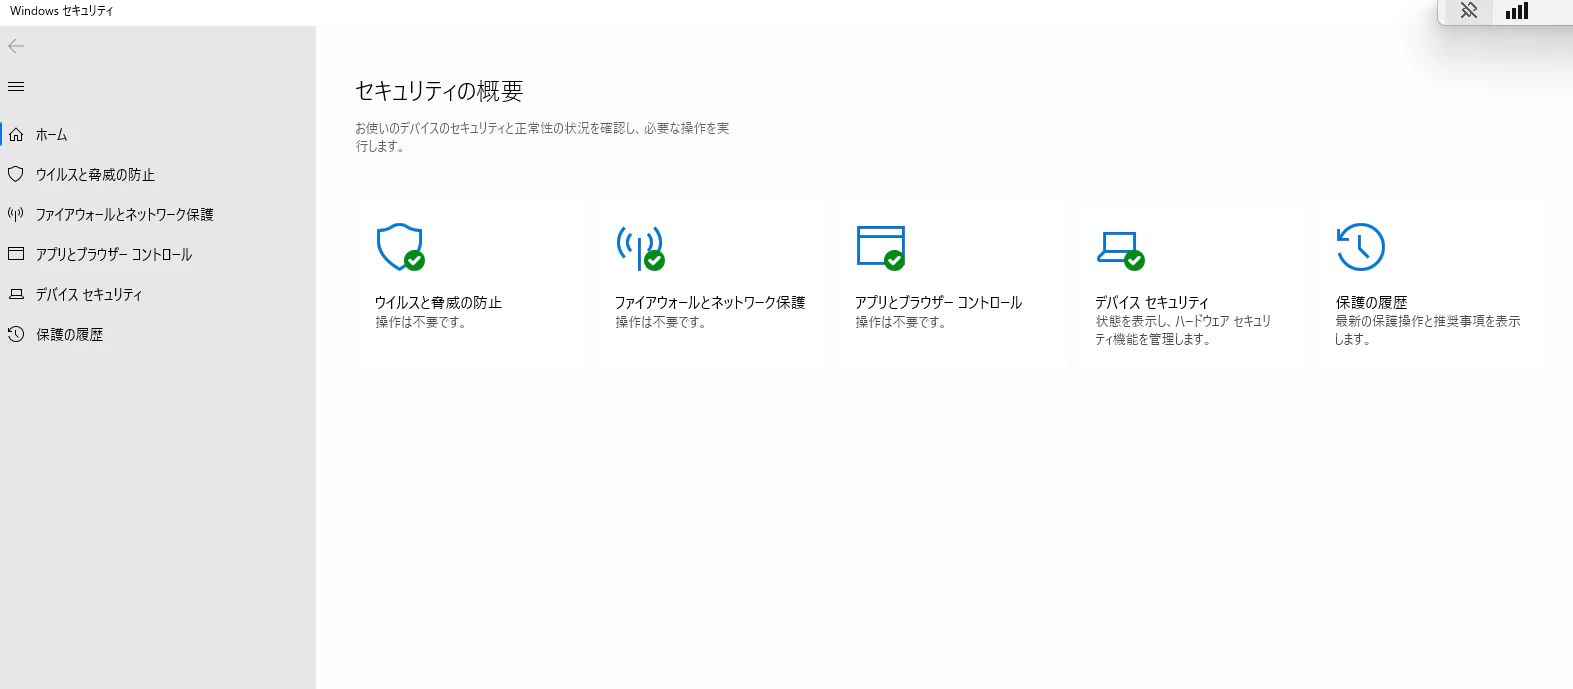Click the signal strength bars icon
1573x689 pixels.
click(1517, 11)
